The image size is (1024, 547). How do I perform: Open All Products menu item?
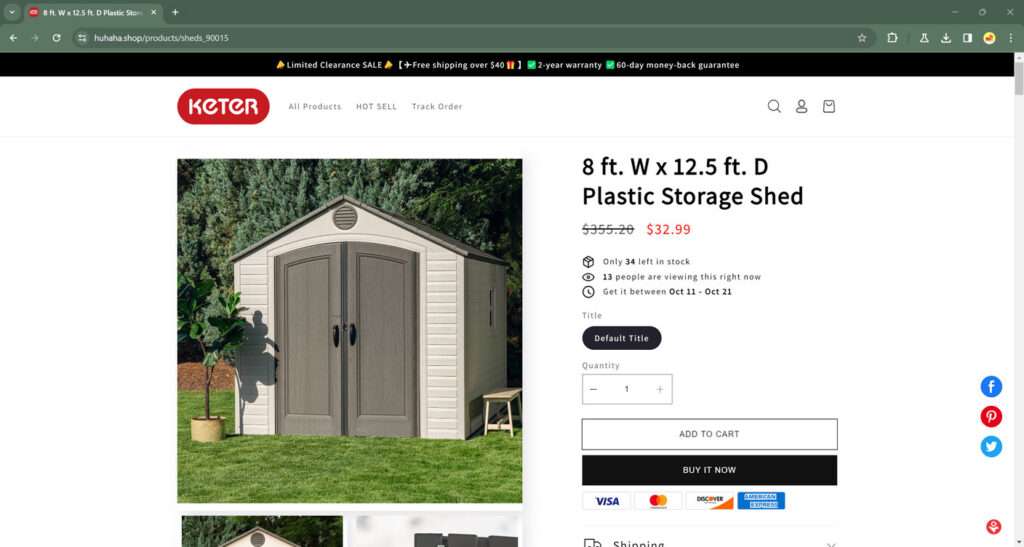pos(315,106)
